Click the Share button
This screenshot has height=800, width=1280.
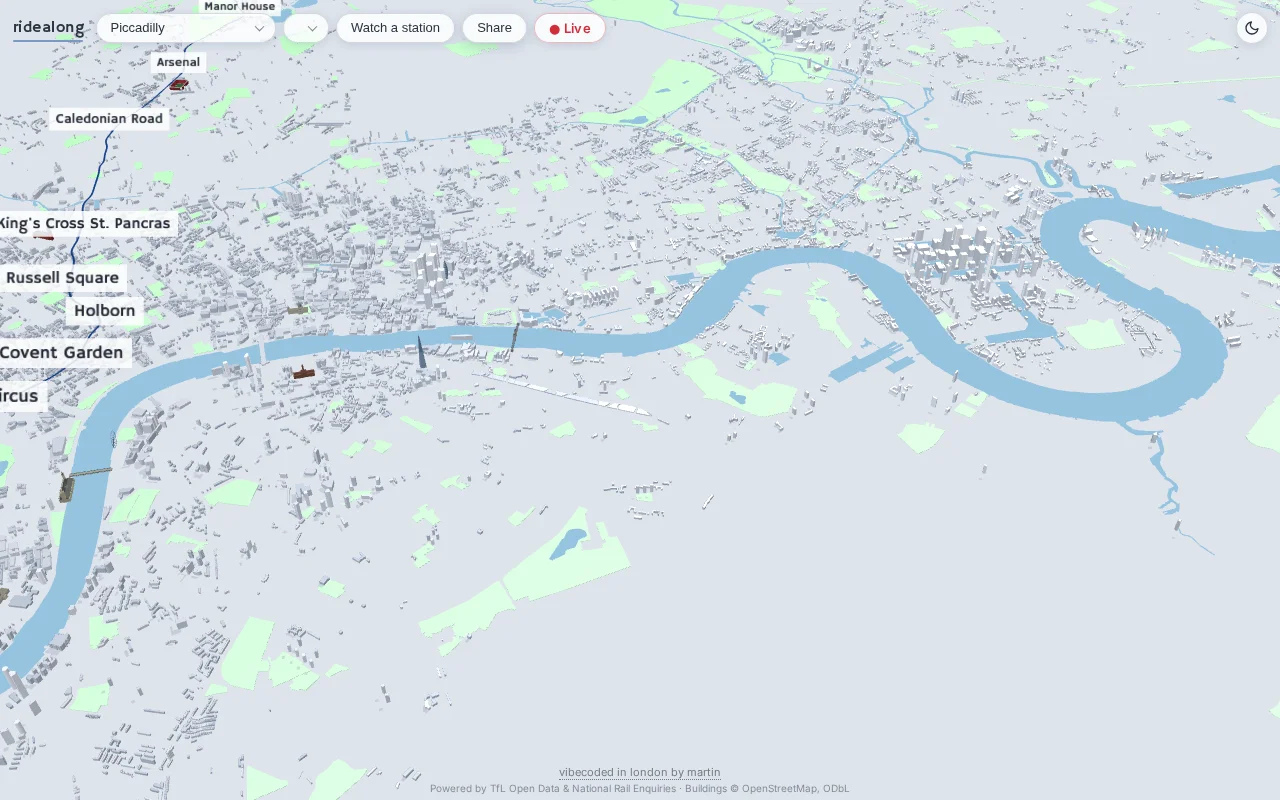(x=494, y=28)
